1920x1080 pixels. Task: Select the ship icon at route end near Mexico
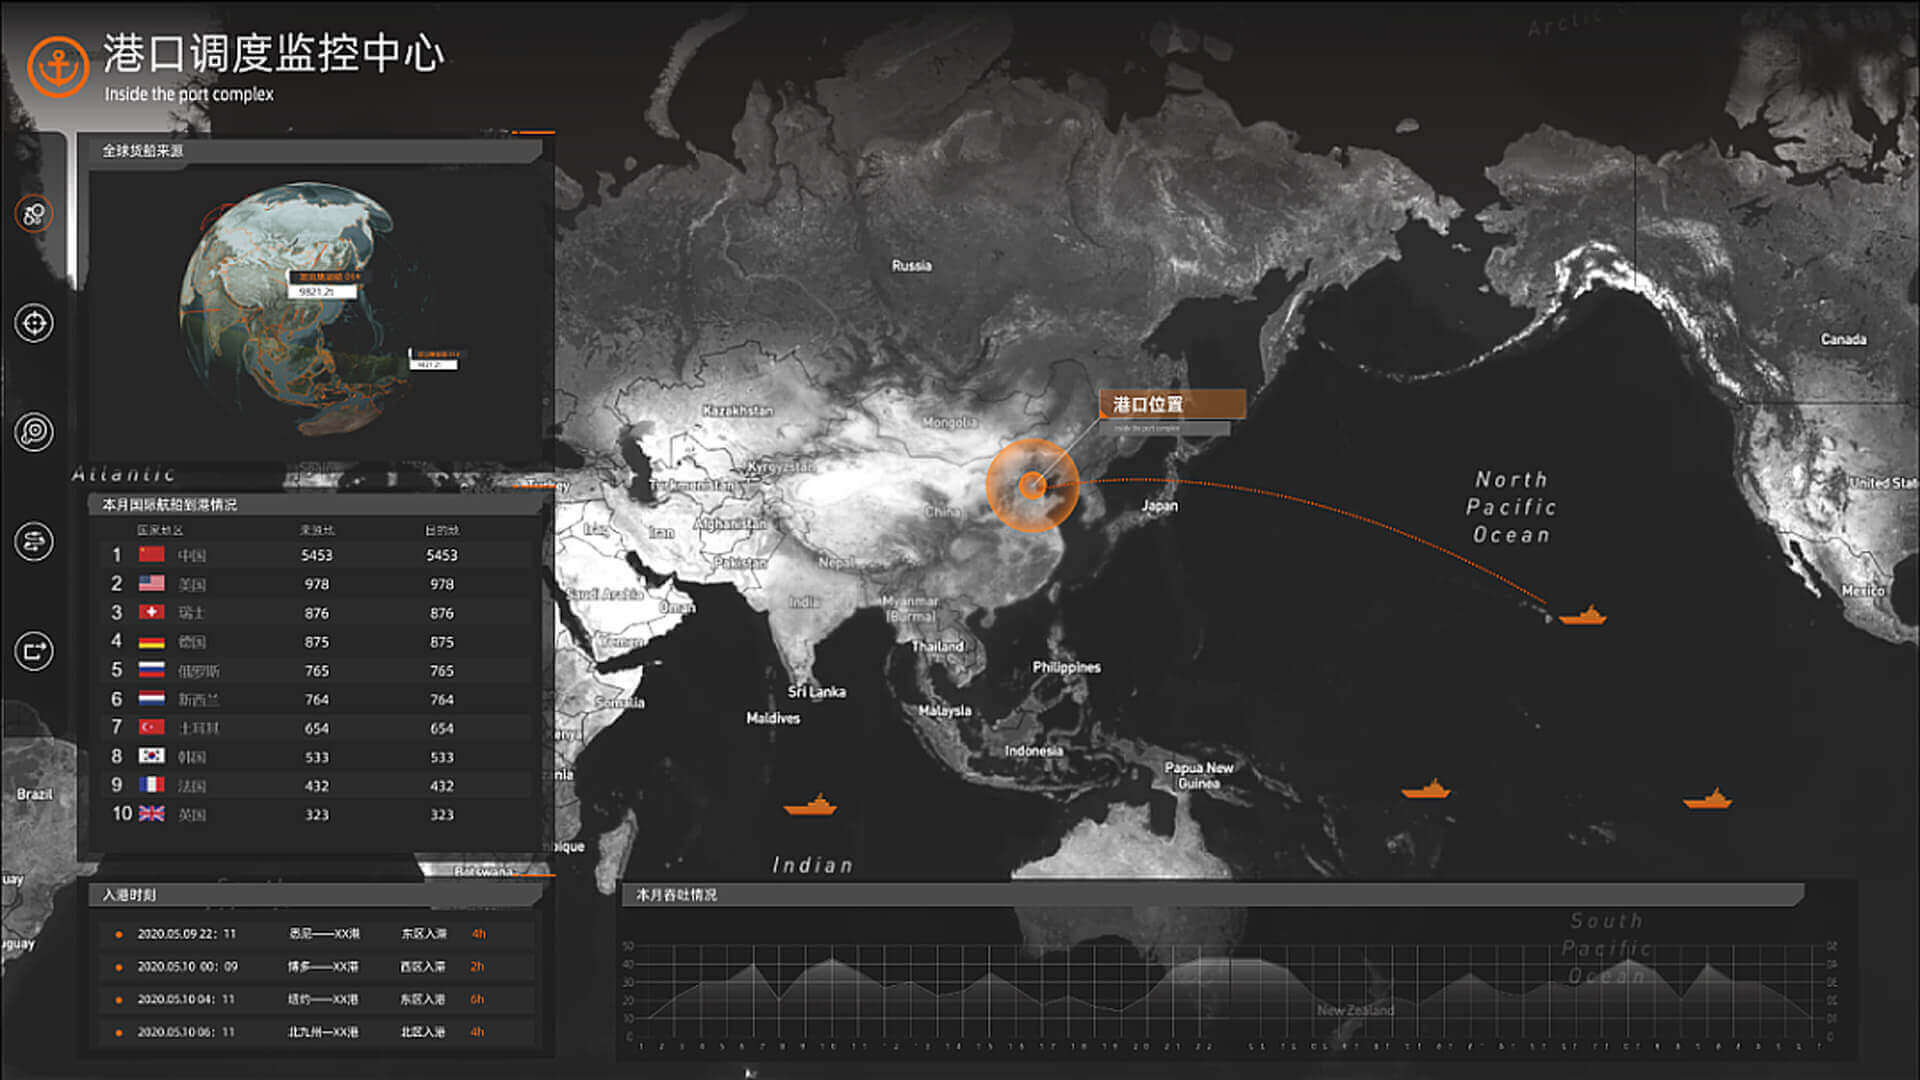pyautogui.click(x=1582, y=615)
